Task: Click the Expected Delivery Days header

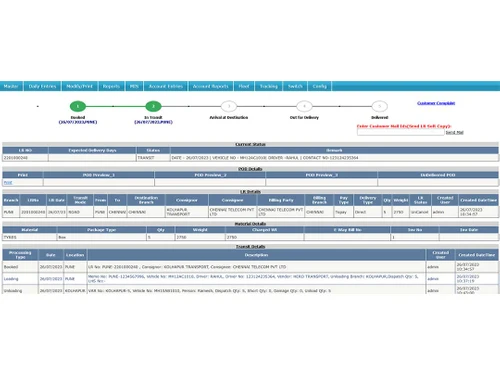Action: pos(92,150)
